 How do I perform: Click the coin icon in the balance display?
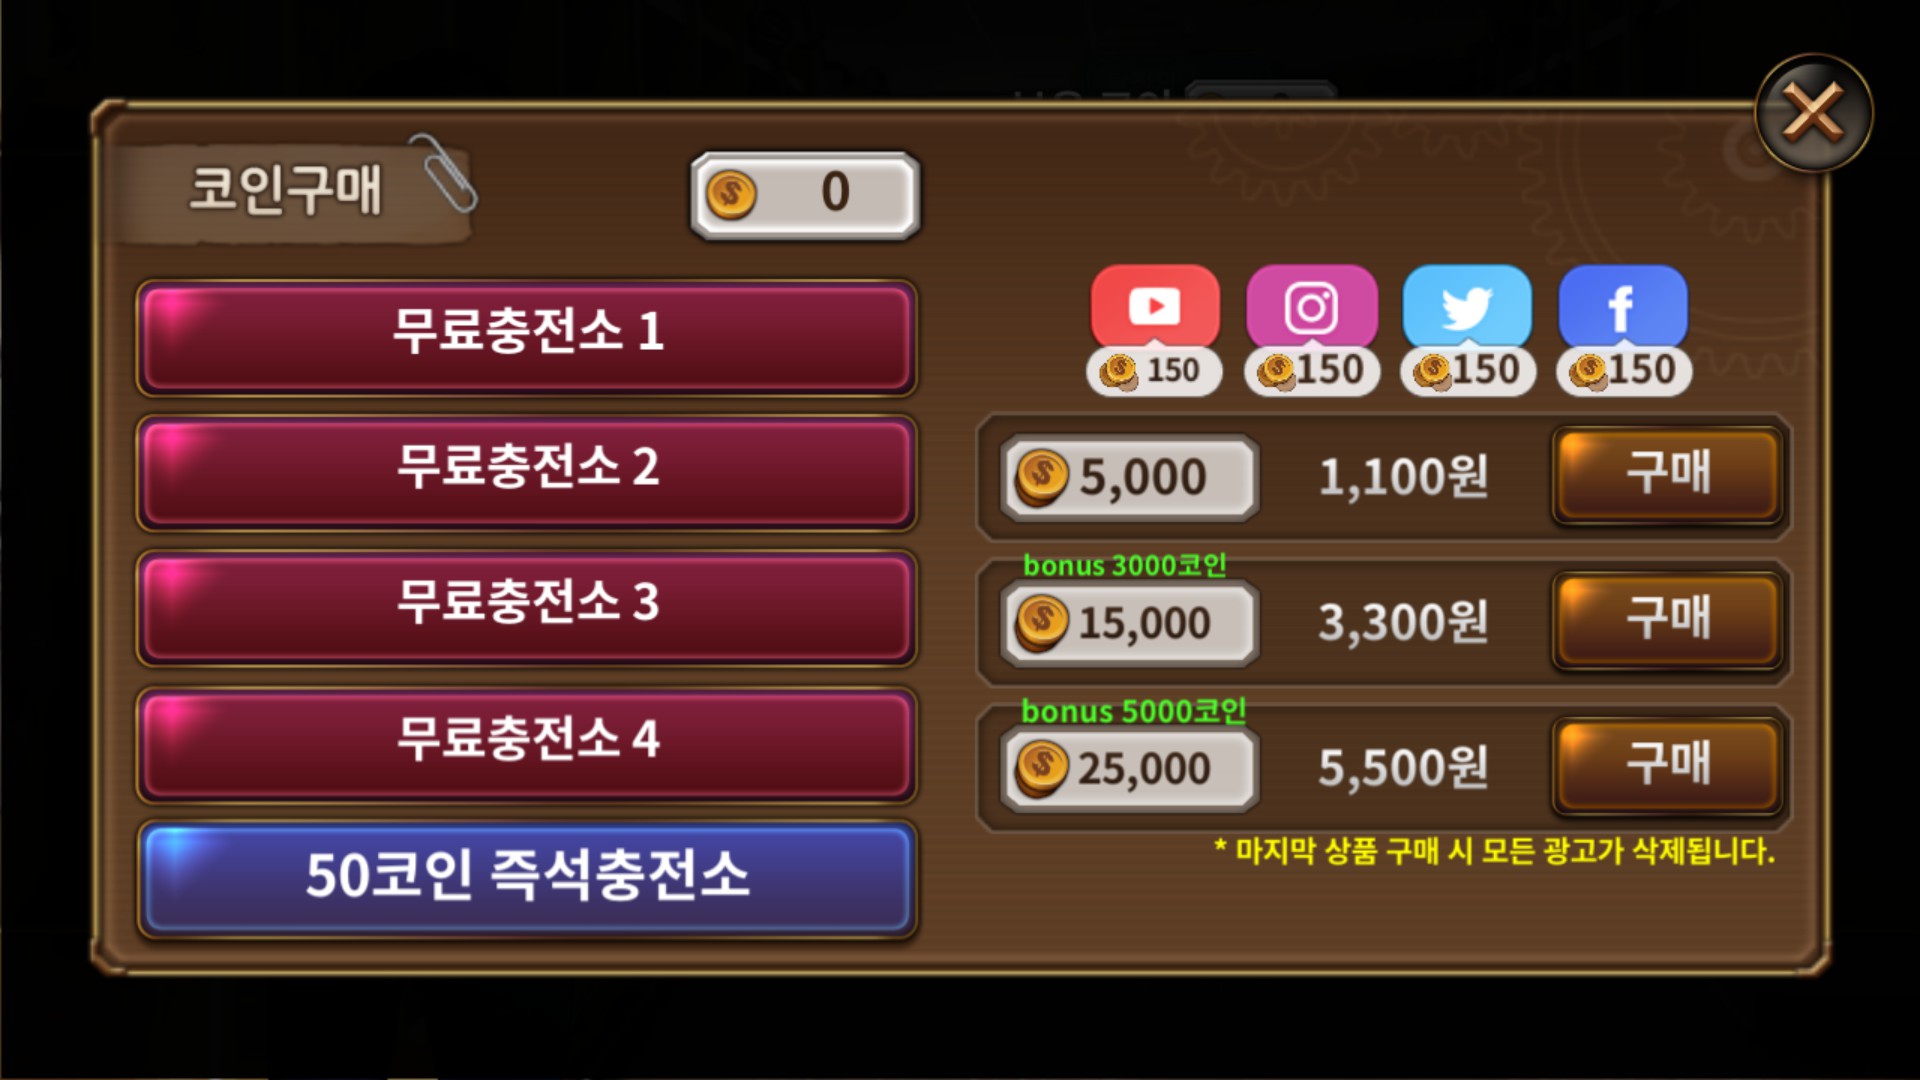pos(731,194)
